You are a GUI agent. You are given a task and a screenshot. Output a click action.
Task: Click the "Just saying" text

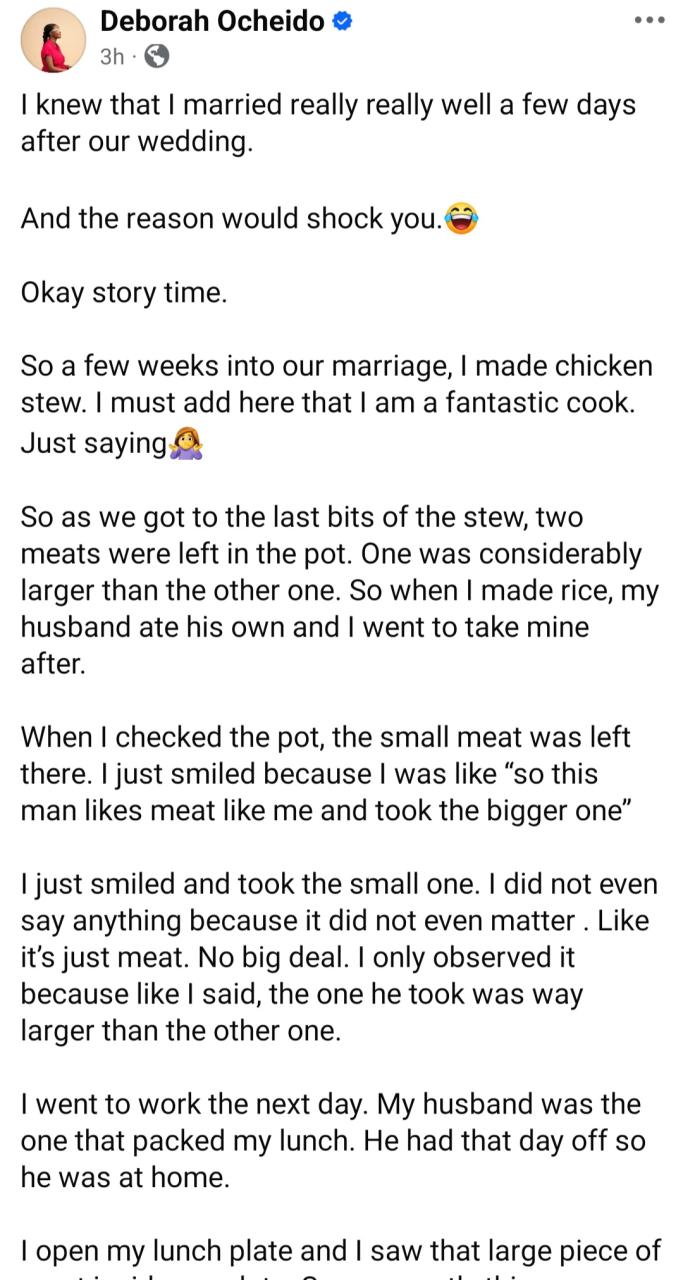coord(93,444)
